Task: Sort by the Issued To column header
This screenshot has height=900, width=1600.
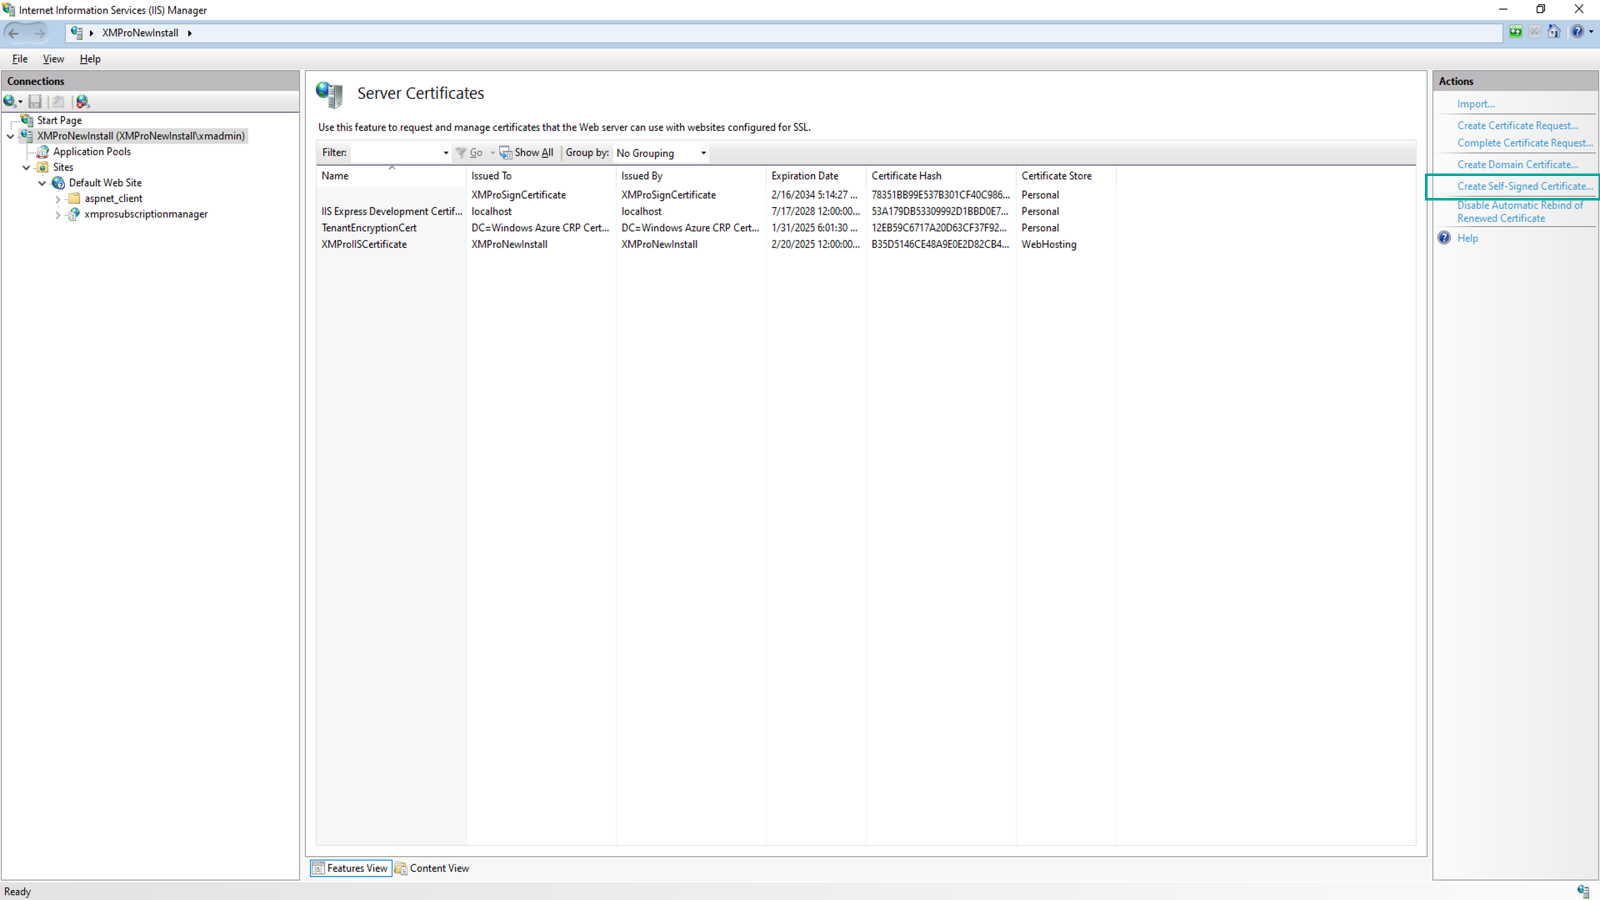Action: 541,176
